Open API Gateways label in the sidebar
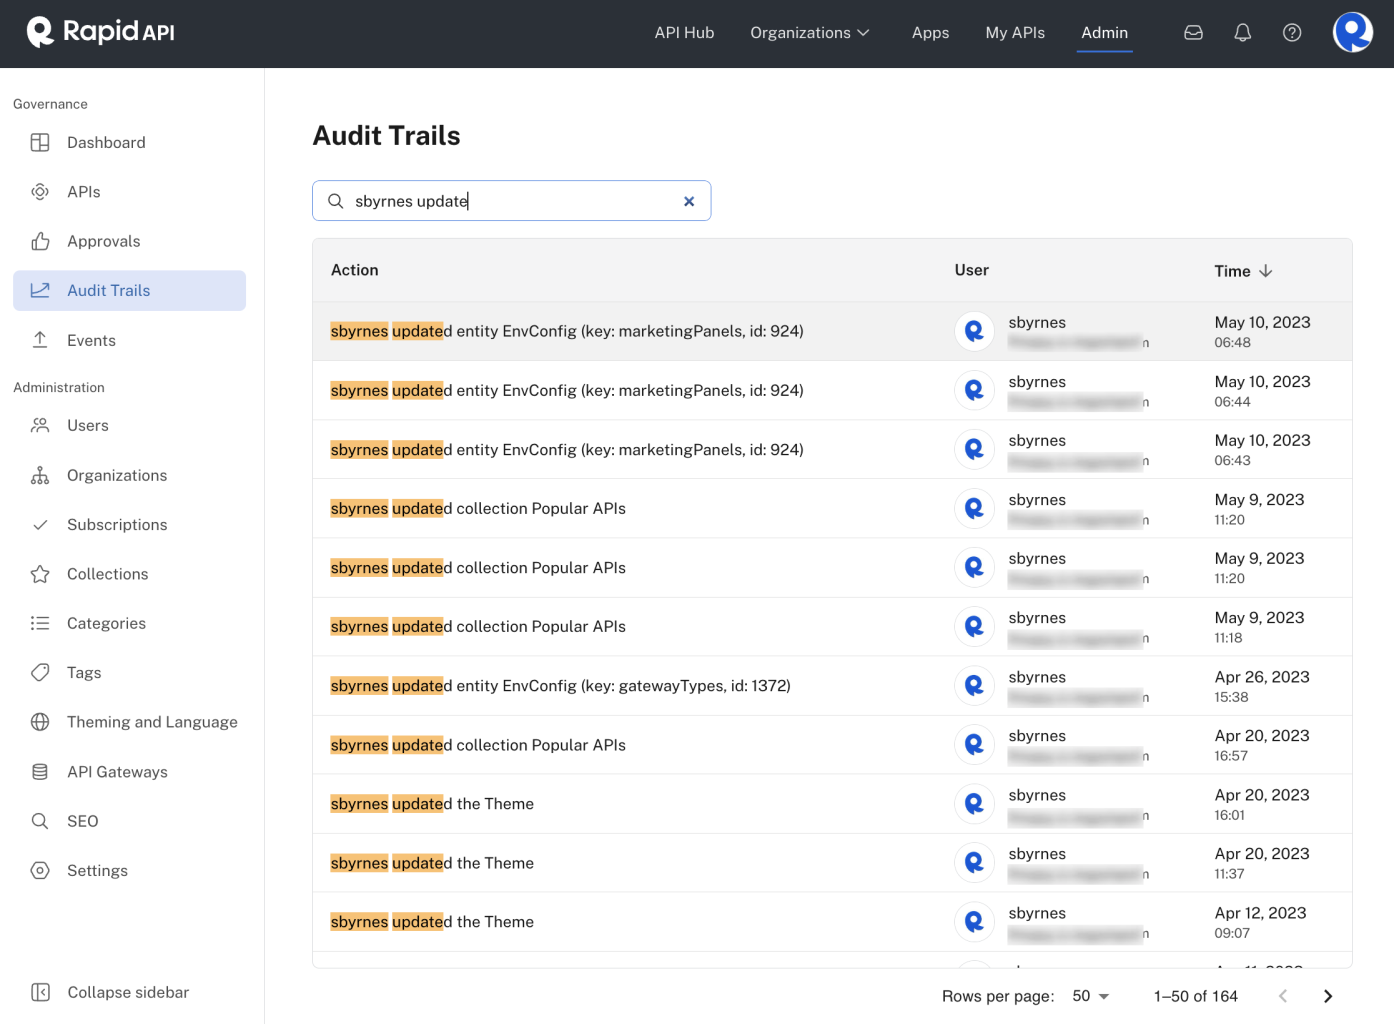The height and width of the screenshot is (1024, 1394). point(117,772)
